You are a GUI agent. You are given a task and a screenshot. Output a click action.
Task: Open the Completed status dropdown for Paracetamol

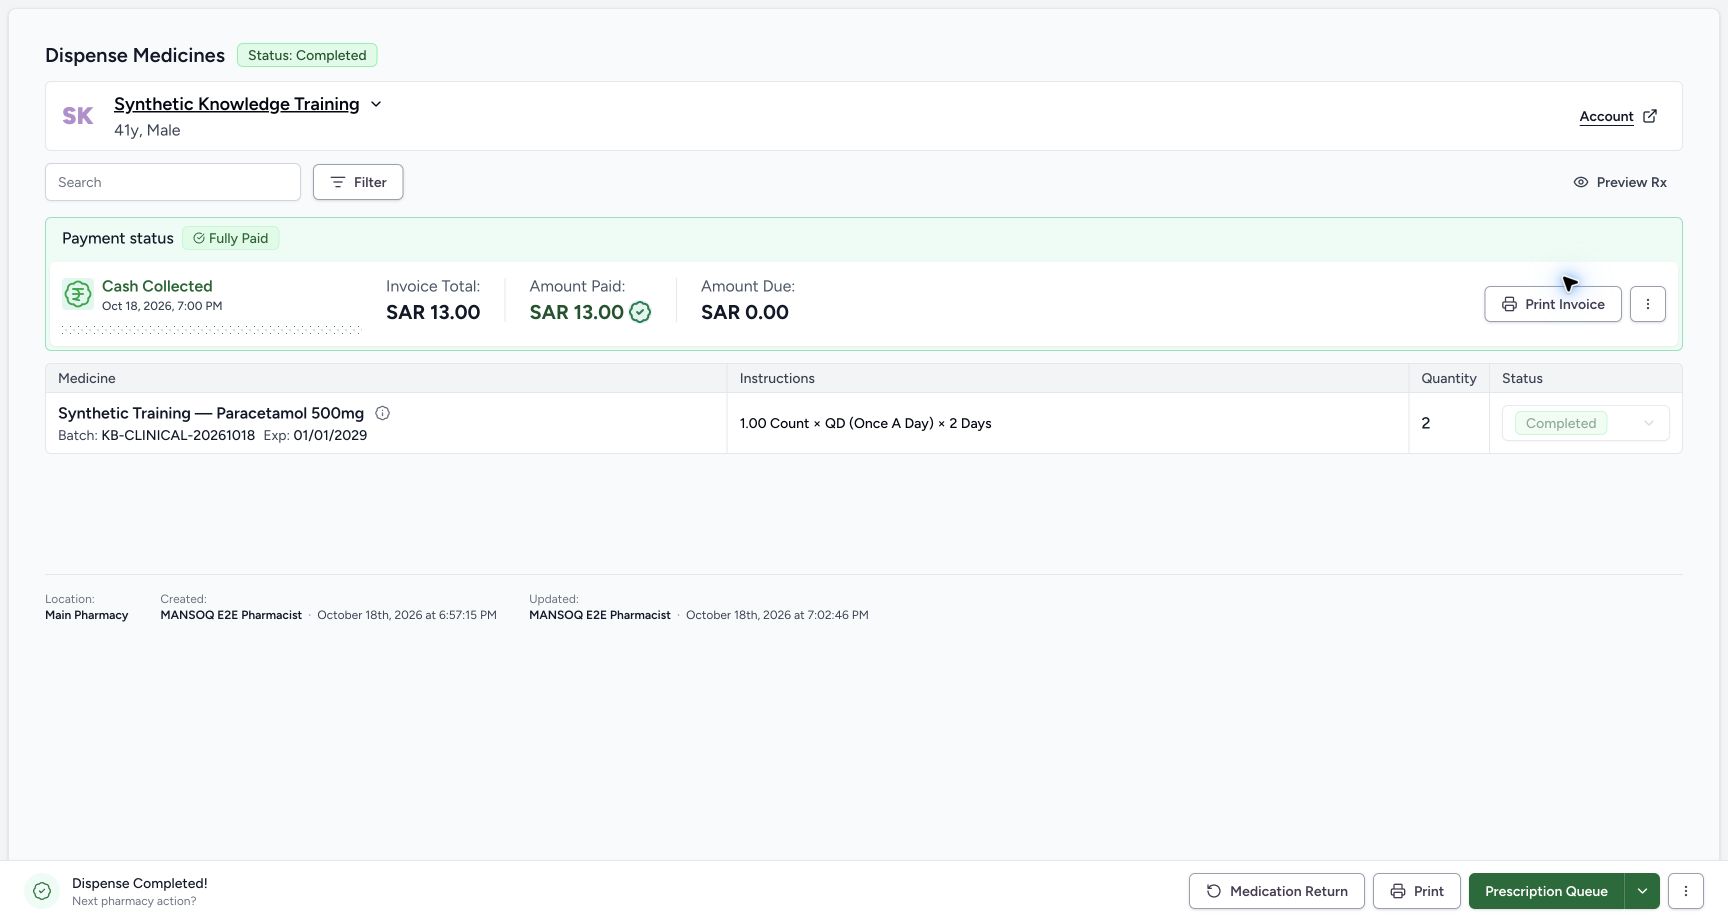(x=1586, y=423)
